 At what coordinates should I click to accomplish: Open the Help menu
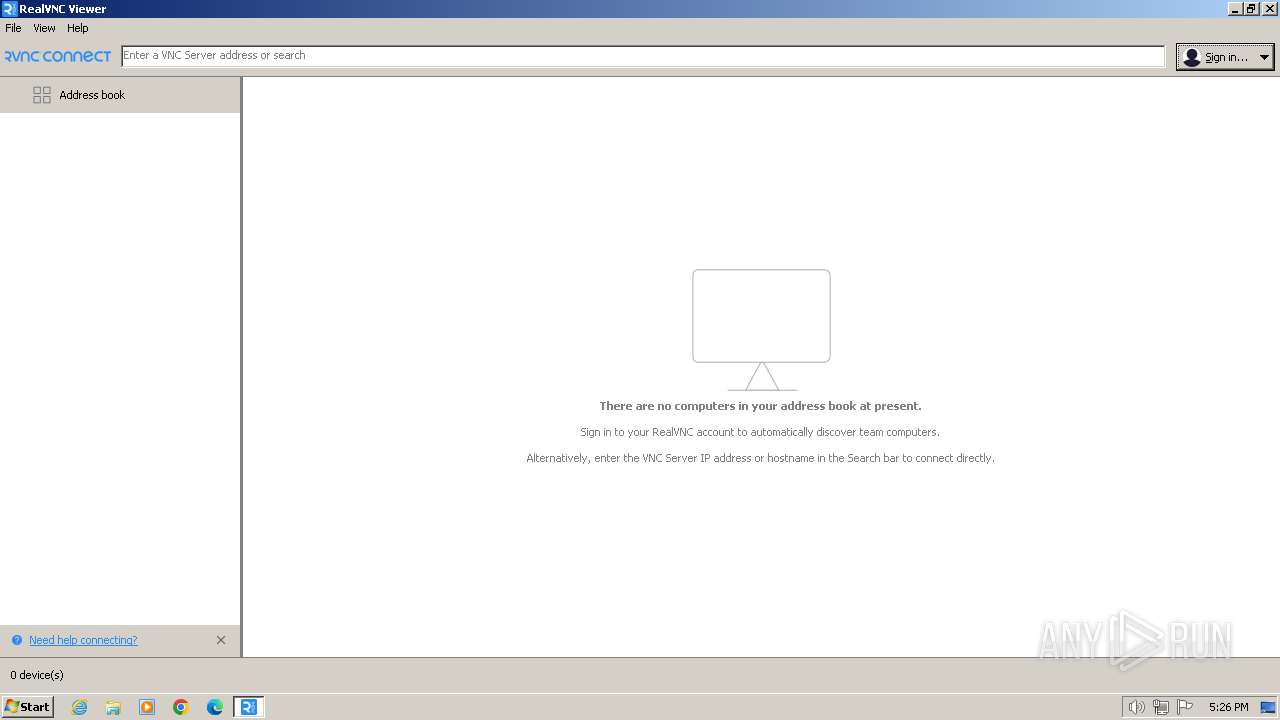click(78, 28)
